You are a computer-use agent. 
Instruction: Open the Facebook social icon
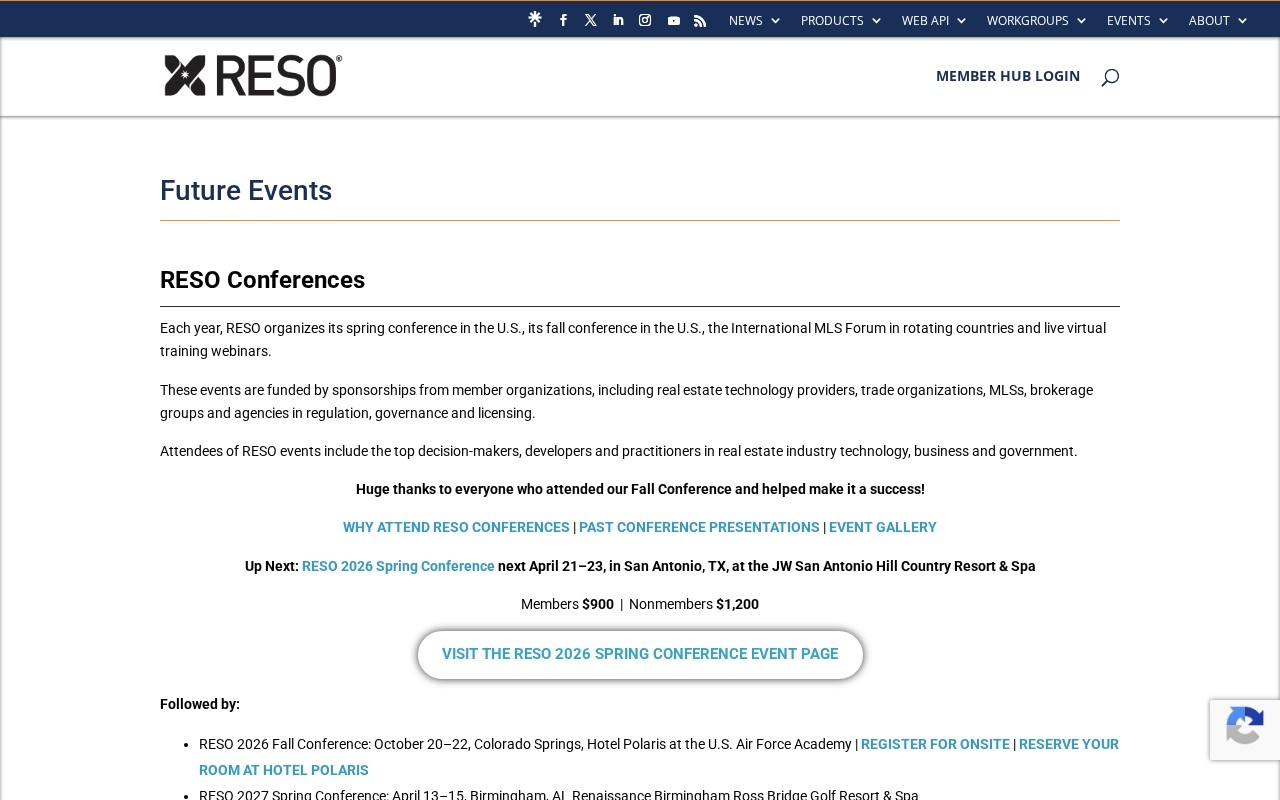coord(563,20)
